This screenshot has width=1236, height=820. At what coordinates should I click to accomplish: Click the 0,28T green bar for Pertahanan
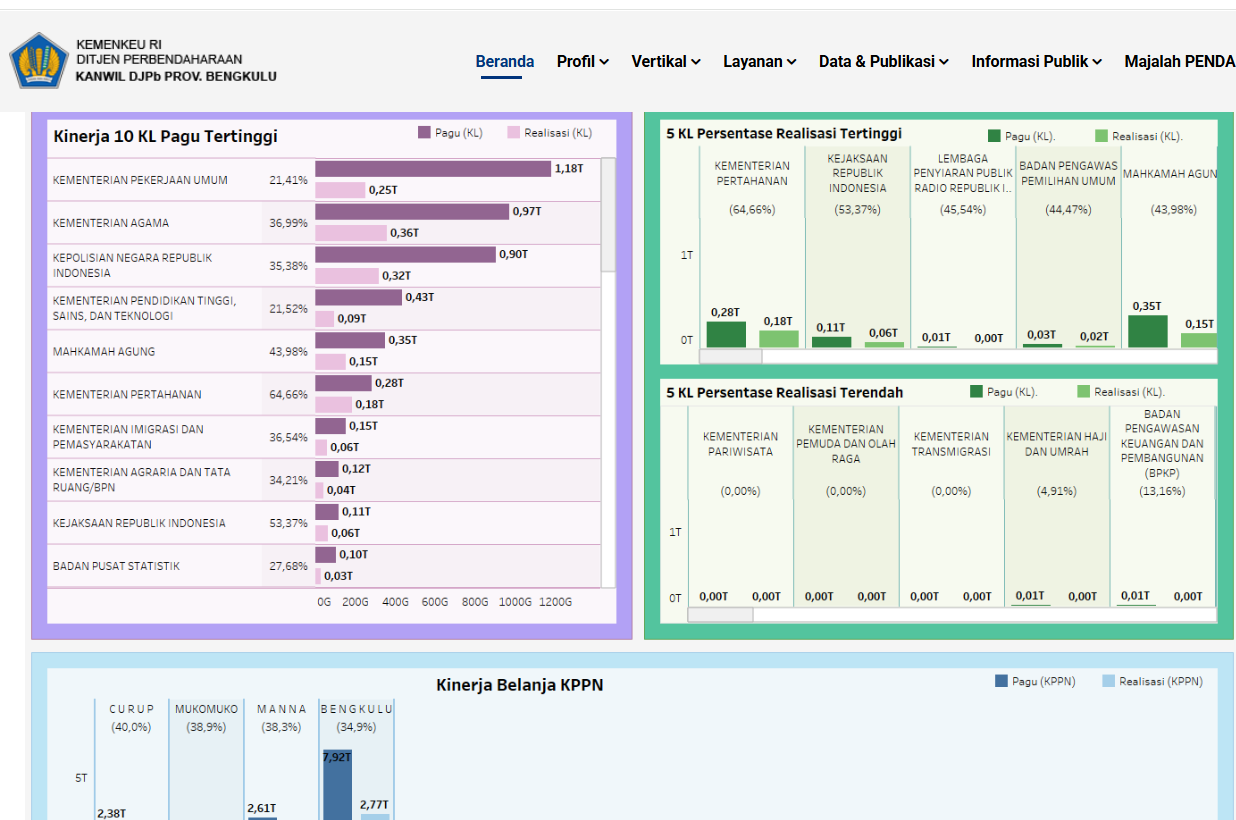726,334
